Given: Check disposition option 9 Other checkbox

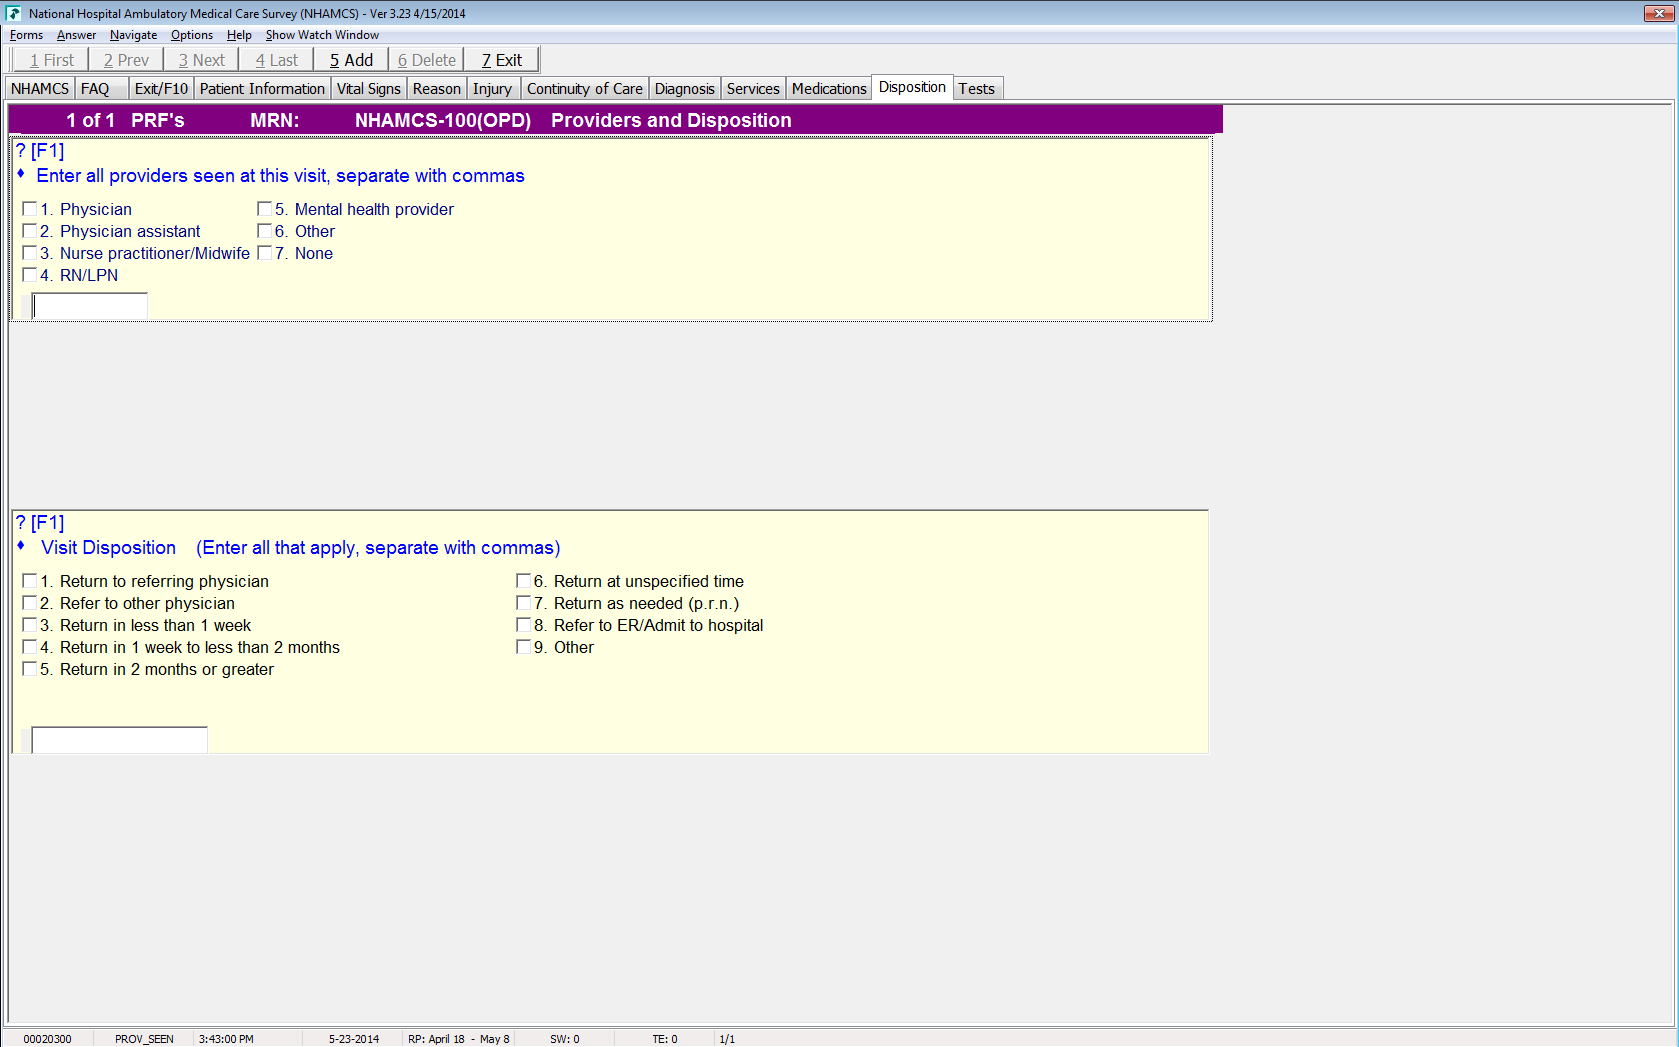Looking at the screenshot, I should [x=523, y=647].
